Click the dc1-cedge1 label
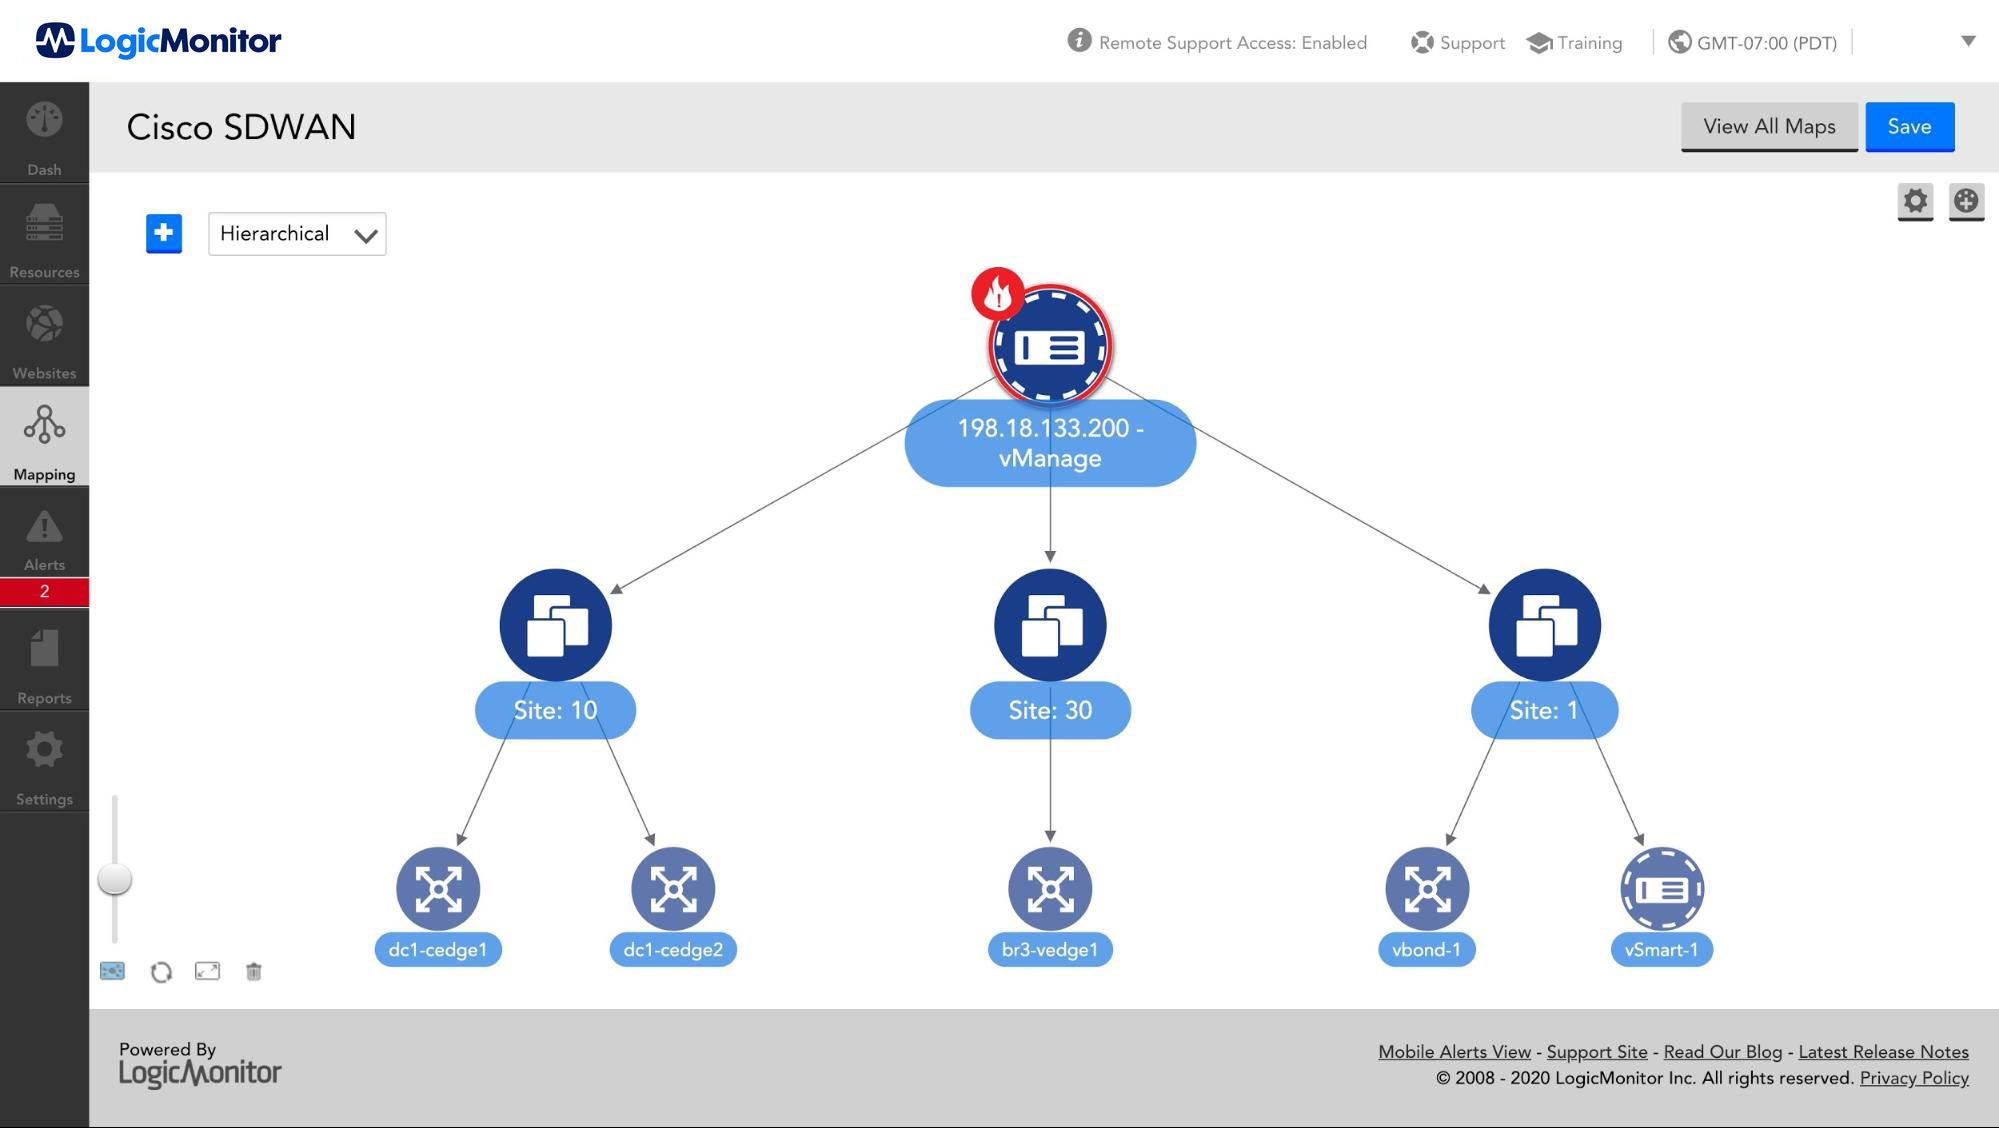The height and width of the screenshot is (1128, 1999). tap(438, 950)
